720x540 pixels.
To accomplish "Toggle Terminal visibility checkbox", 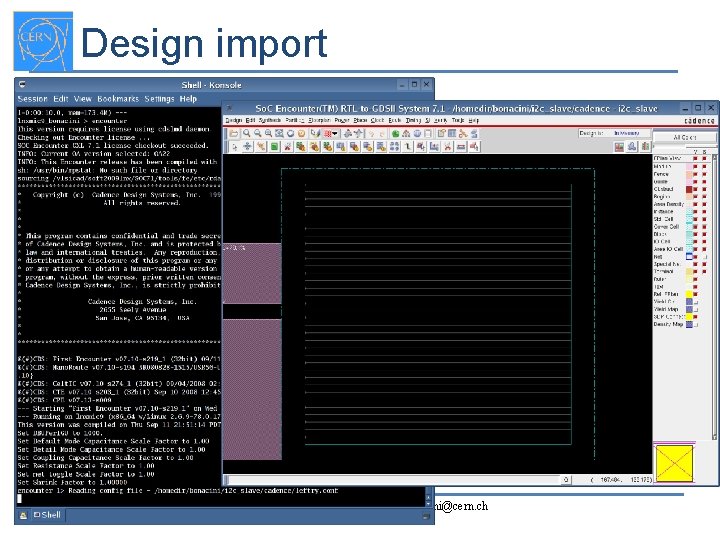I will 695,271.
